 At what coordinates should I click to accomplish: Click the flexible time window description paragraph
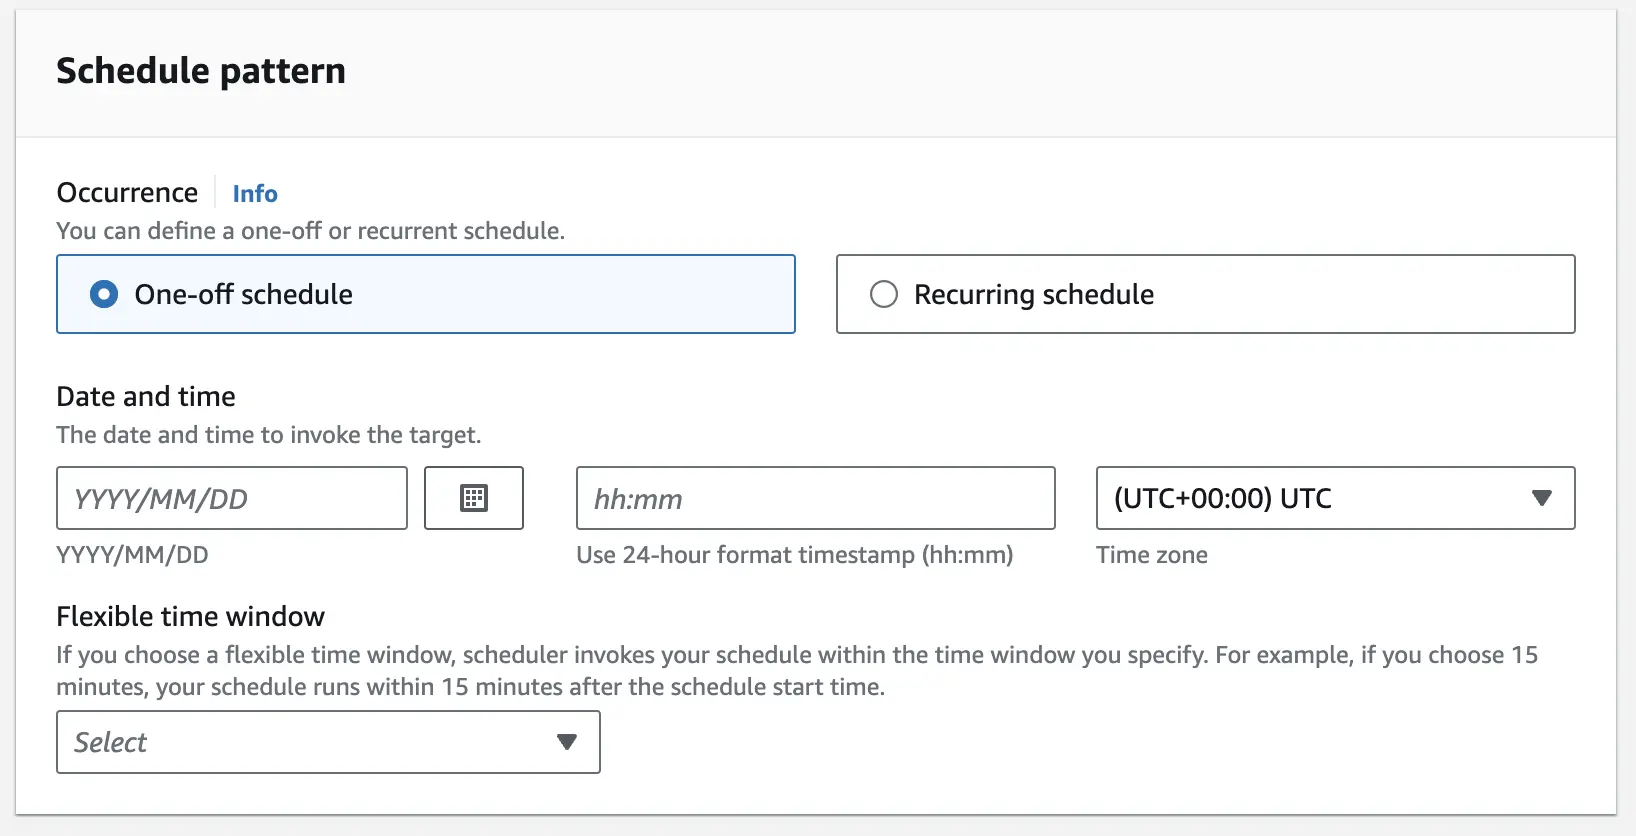[797, 671]
